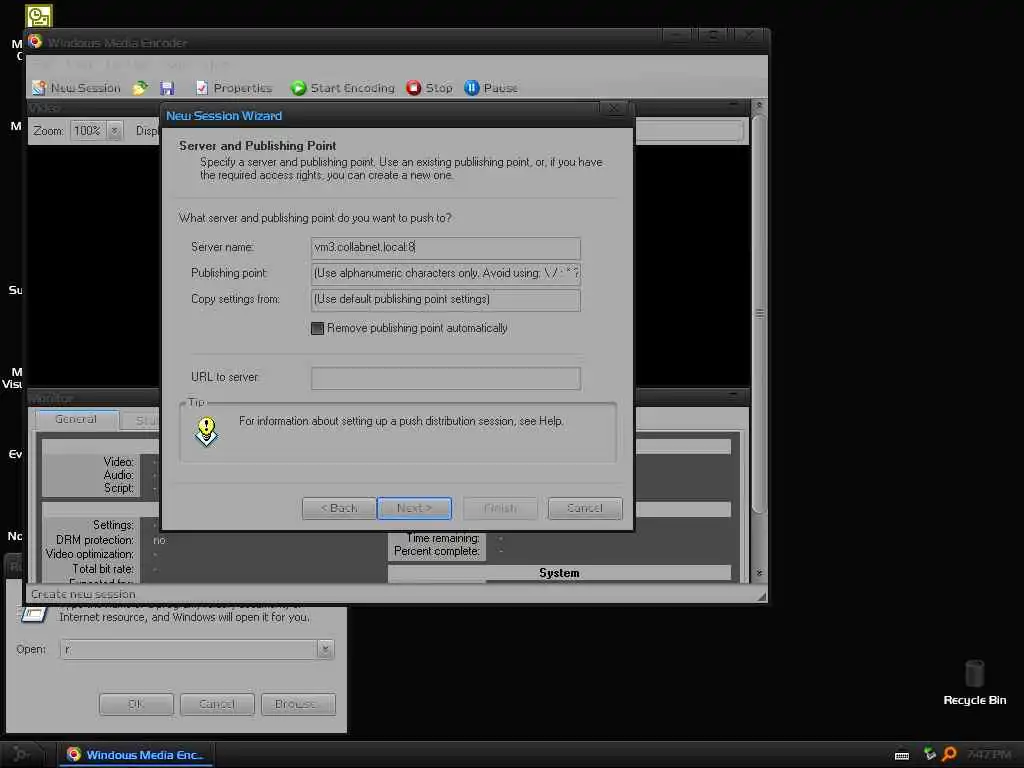Click the open session folder icon

[140, 88]
